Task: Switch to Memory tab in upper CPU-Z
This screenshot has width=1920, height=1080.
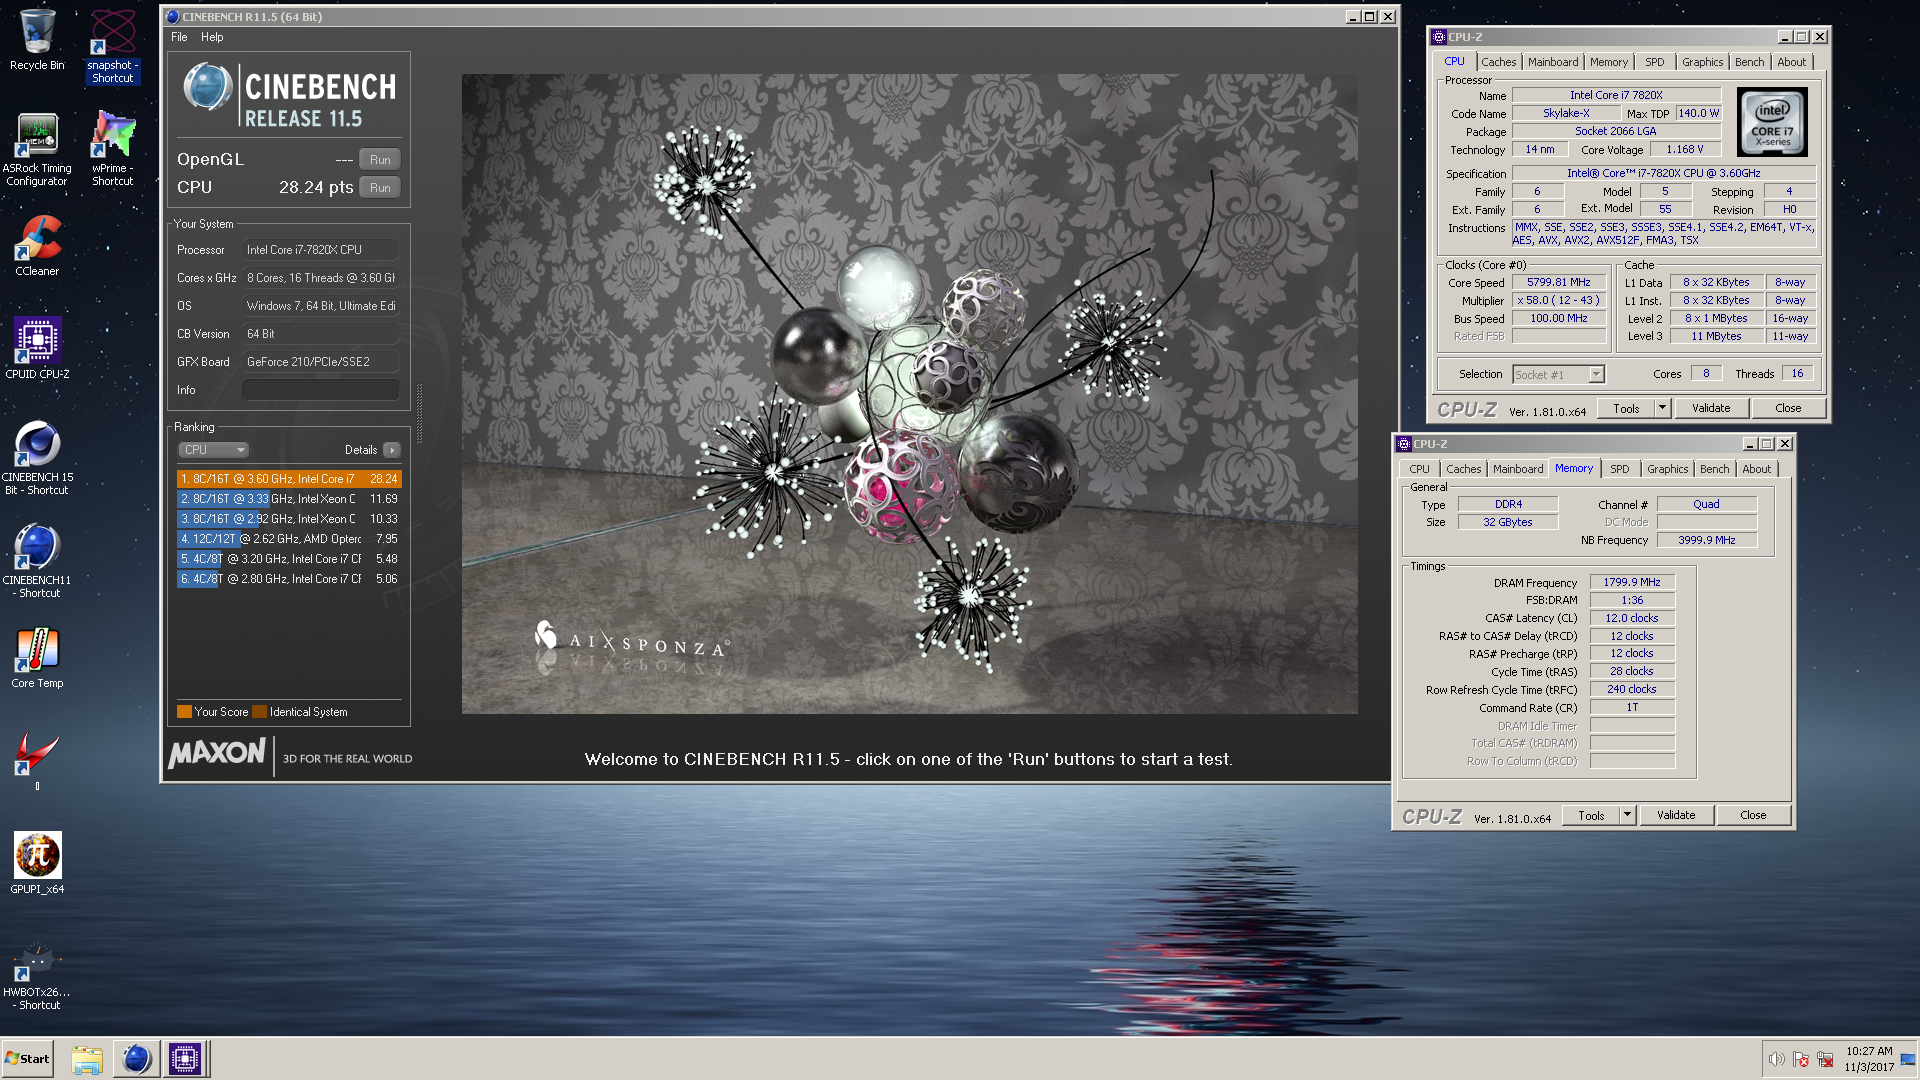Action: (1608, 62)
